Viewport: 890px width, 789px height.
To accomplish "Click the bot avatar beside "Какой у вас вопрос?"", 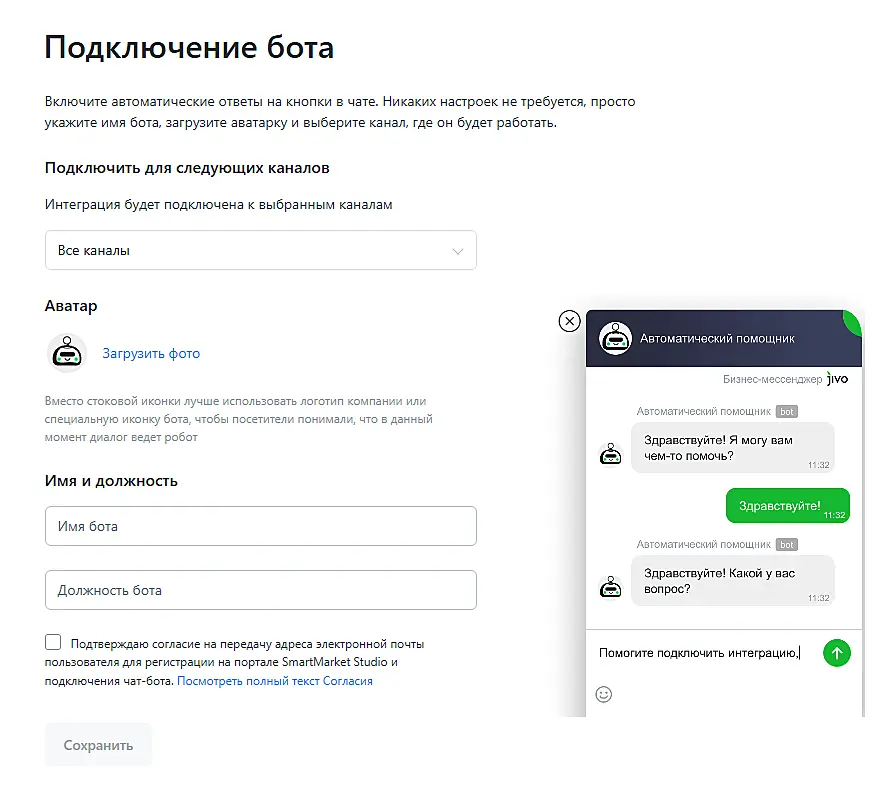I will point(610,587).
